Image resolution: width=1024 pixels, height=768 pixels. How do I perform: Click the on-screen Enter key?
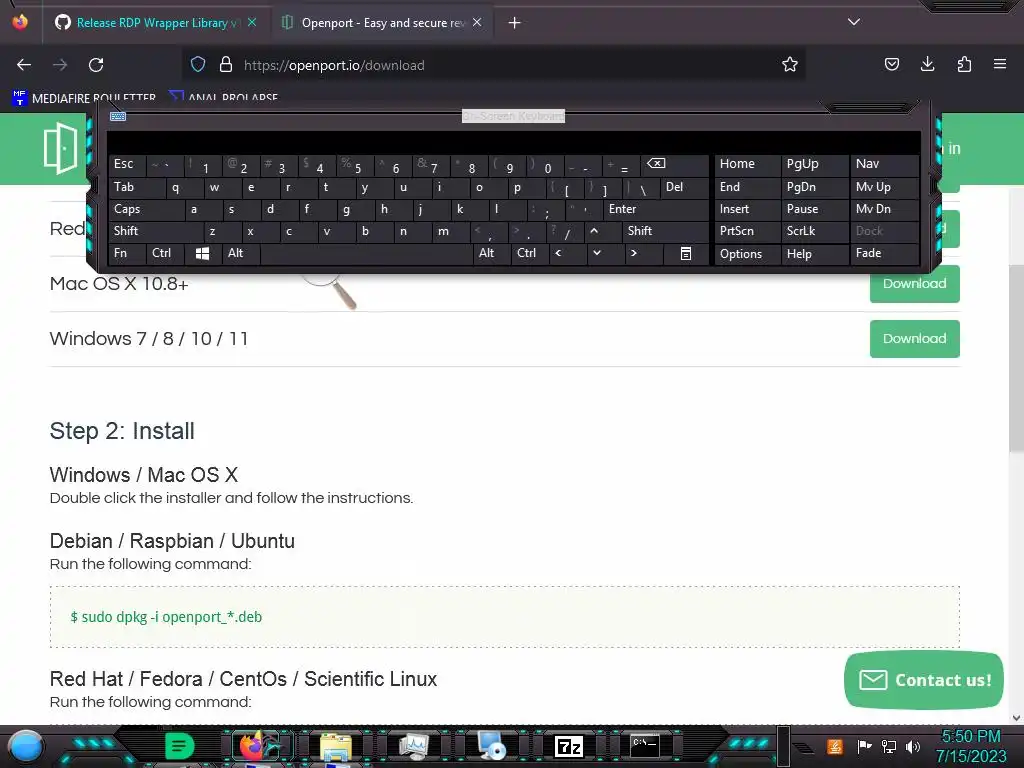coord(656,209)
